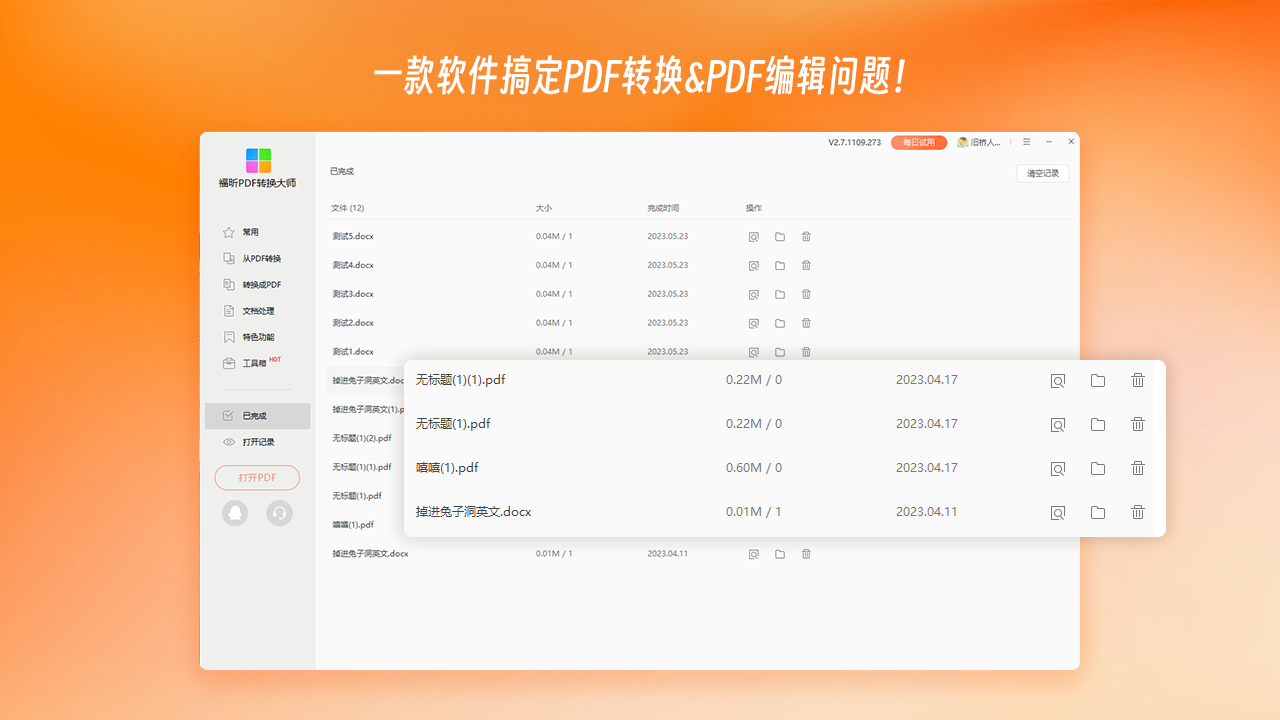Screen dimensions: 1280x720
Task: Remove 测试1.docx using the trash icon
Action: point(806,351)
